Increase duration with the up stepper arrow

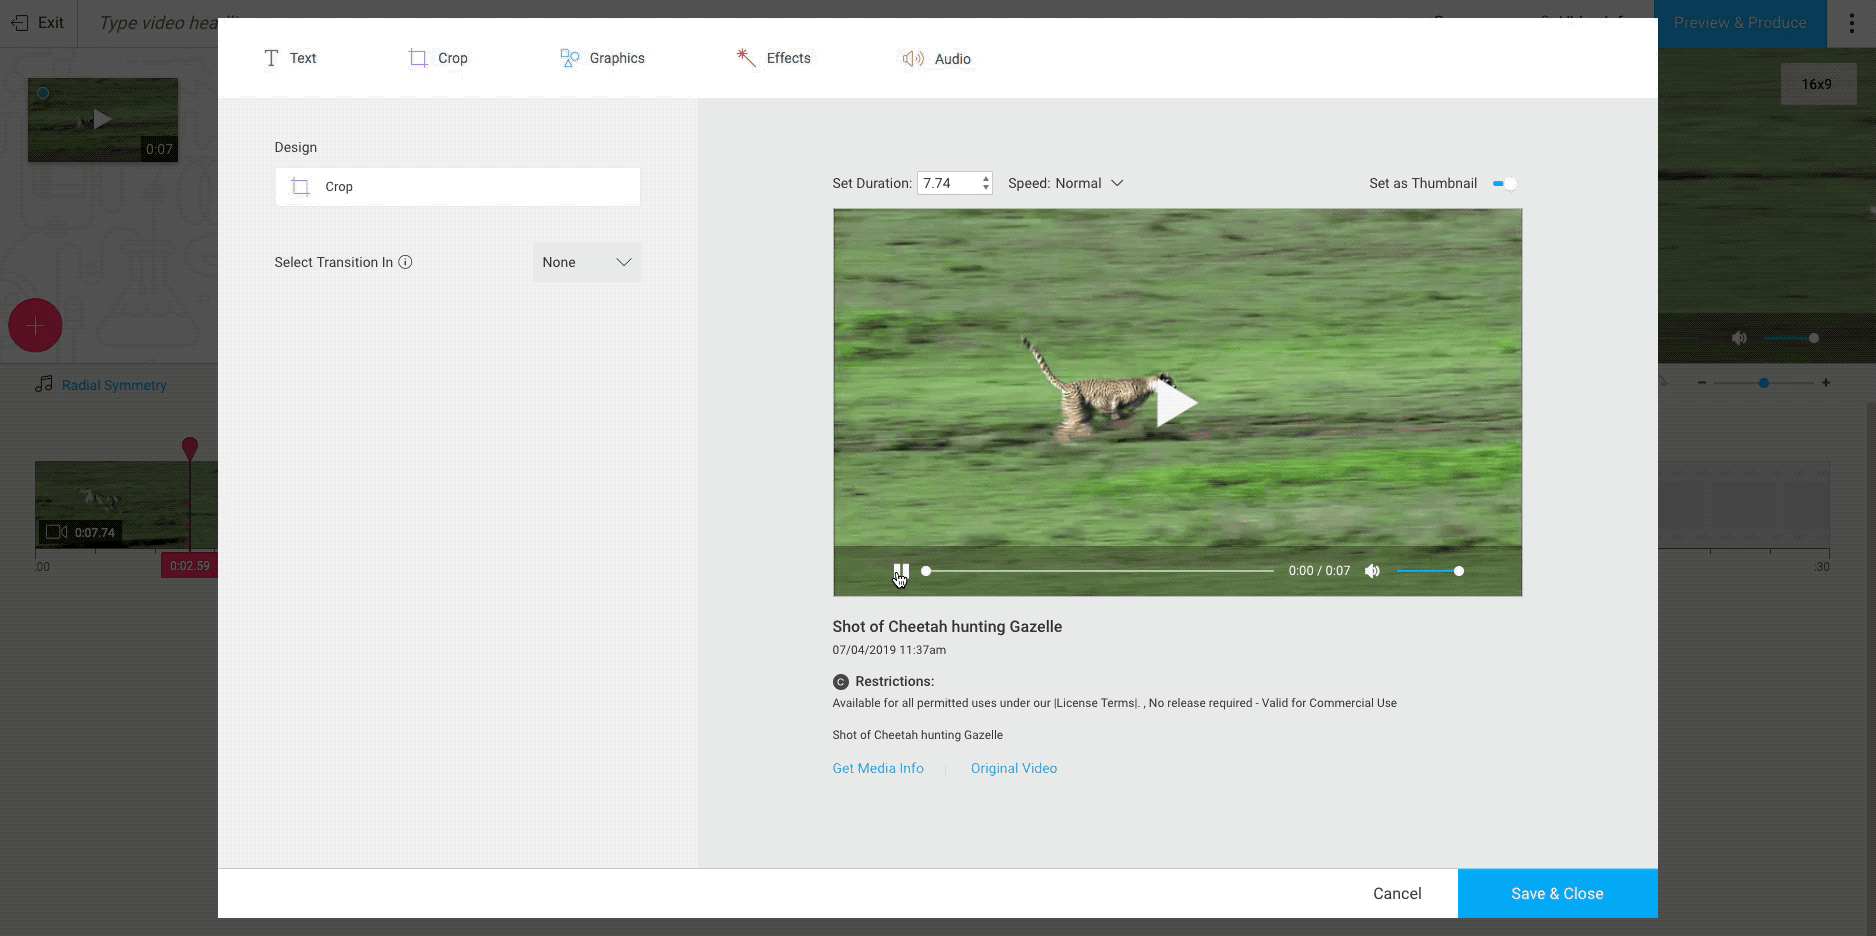[x=986, y=178]
